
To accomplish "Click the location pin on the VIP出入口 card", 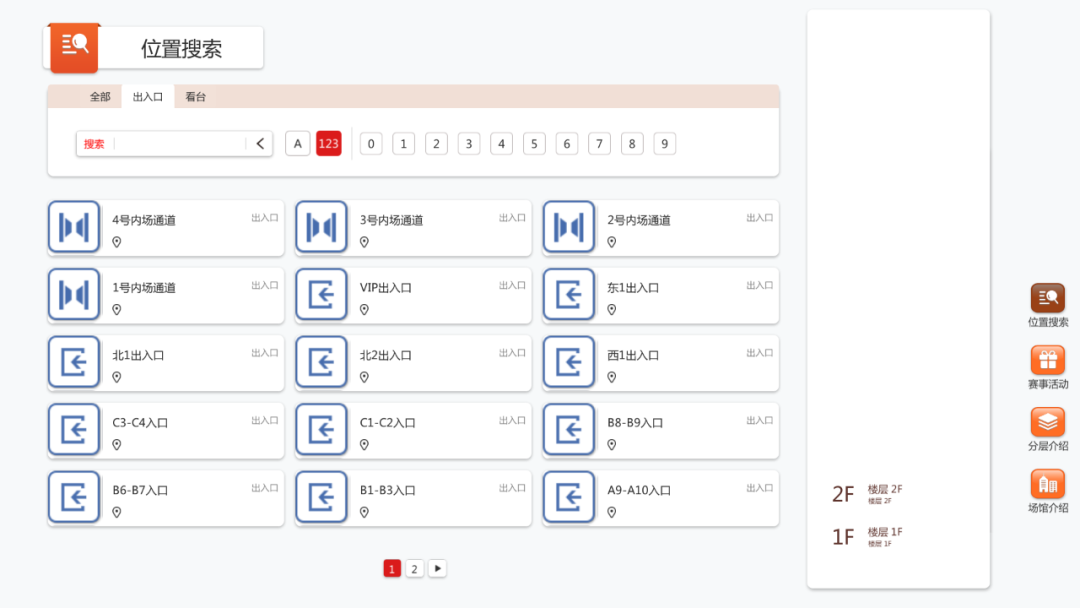I will (x=363, y=310).
